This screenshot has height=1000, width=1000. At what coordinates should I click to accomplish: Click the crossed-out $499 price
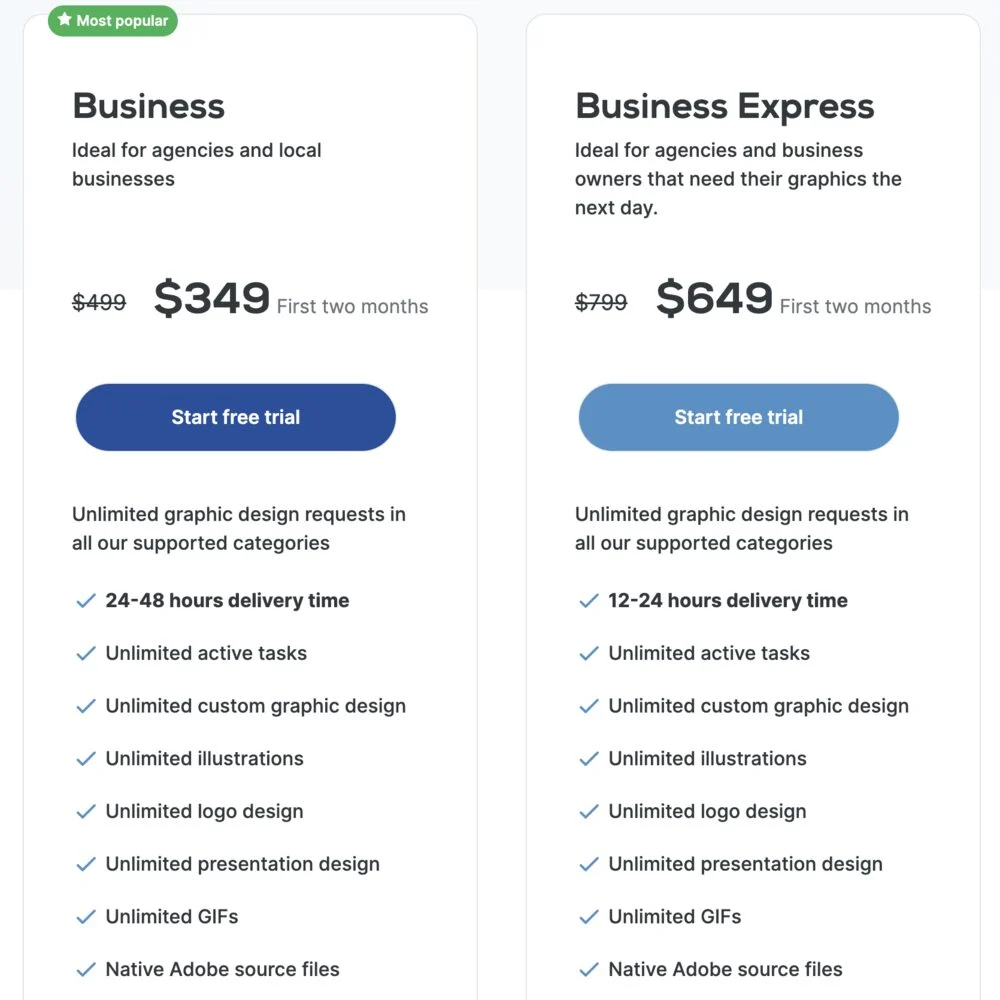pyautogui.click(x=99, y=302)
